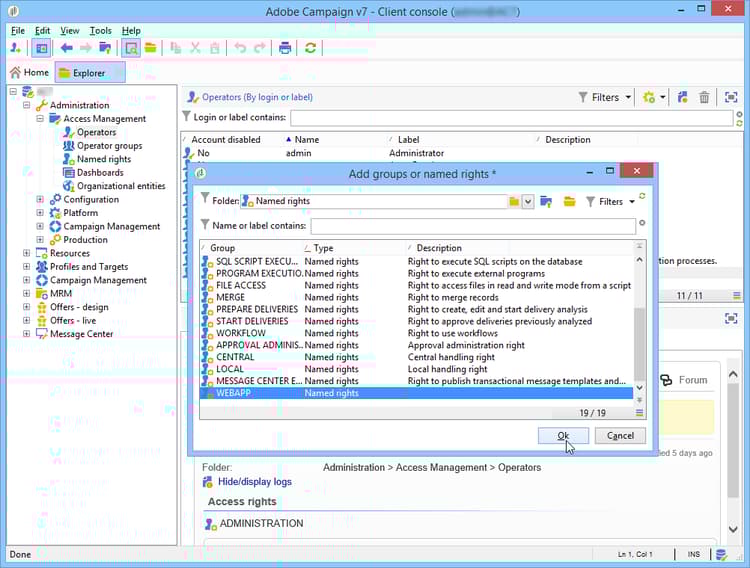The image size is (750, 568).
Task: Select Dashboards in the tree
Action: [100, 172]
